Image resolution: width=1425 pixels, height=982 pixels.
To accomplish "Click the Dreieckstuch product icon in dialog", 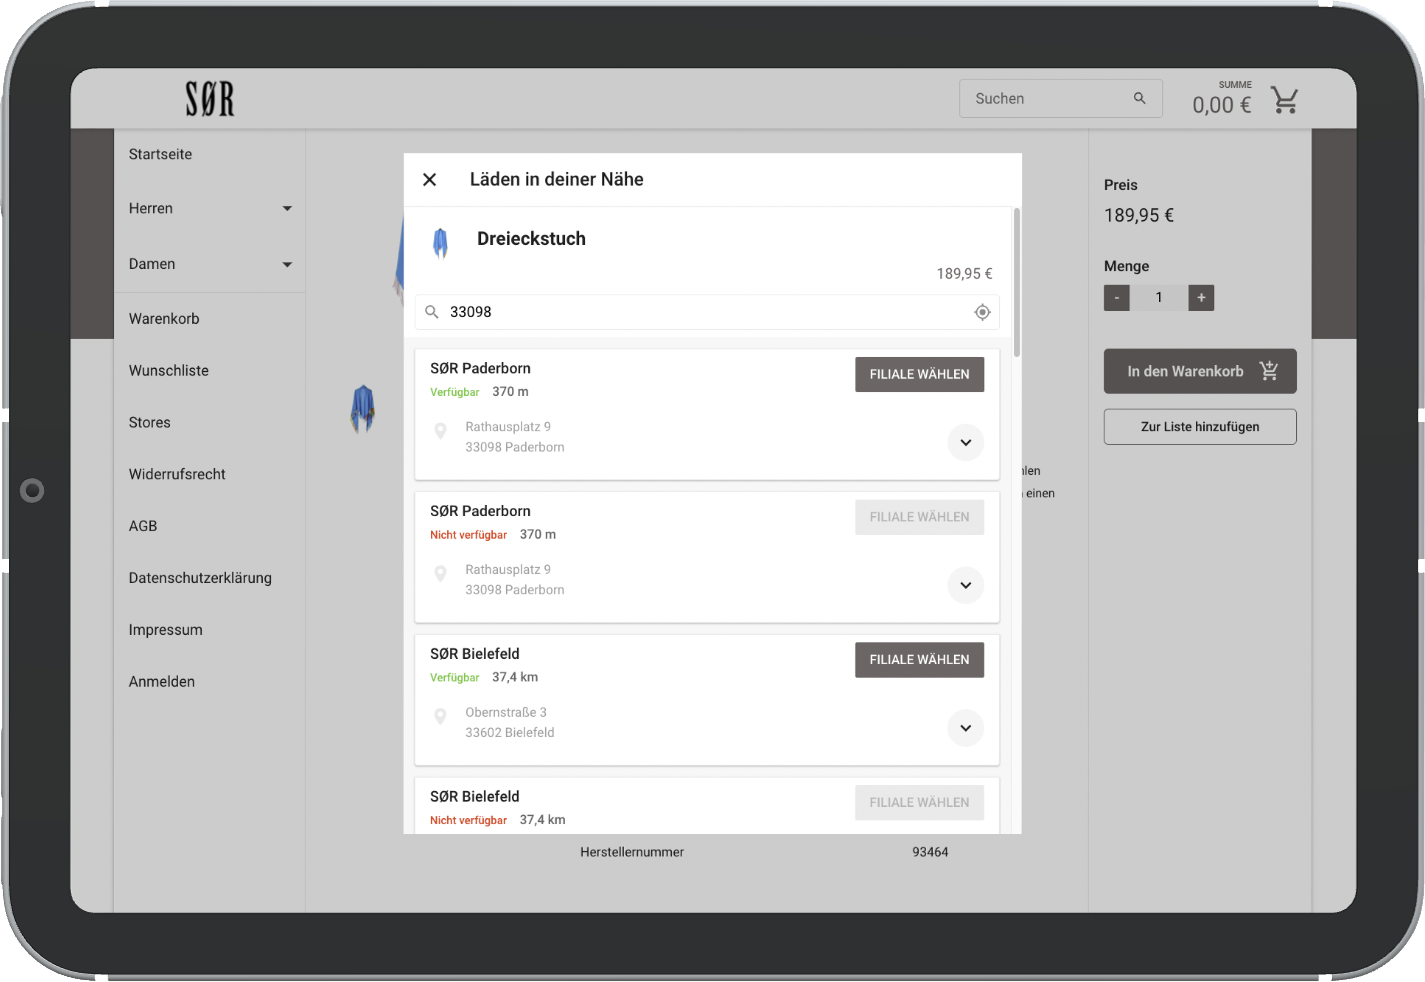I will [x=440, y=242].
